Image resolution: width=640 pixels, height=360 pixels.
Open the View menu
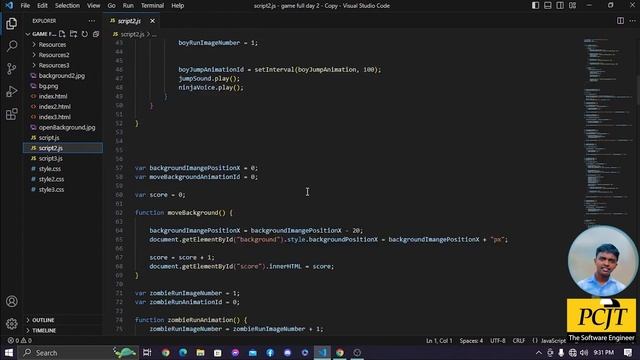click(x=93, y=6)
